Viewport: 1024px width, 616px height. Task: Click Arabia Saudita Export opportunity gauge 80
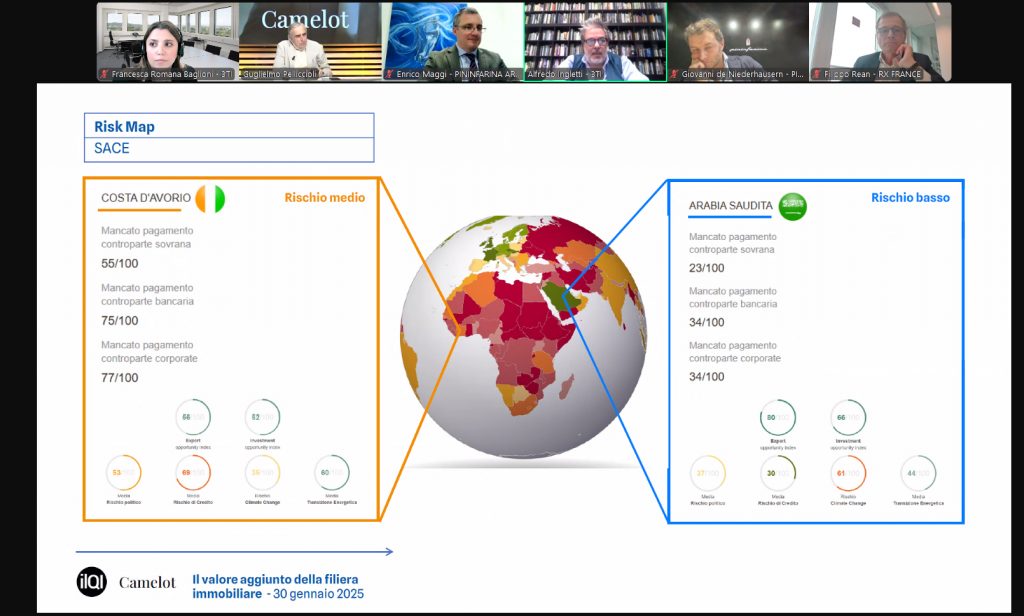[778, 417]
